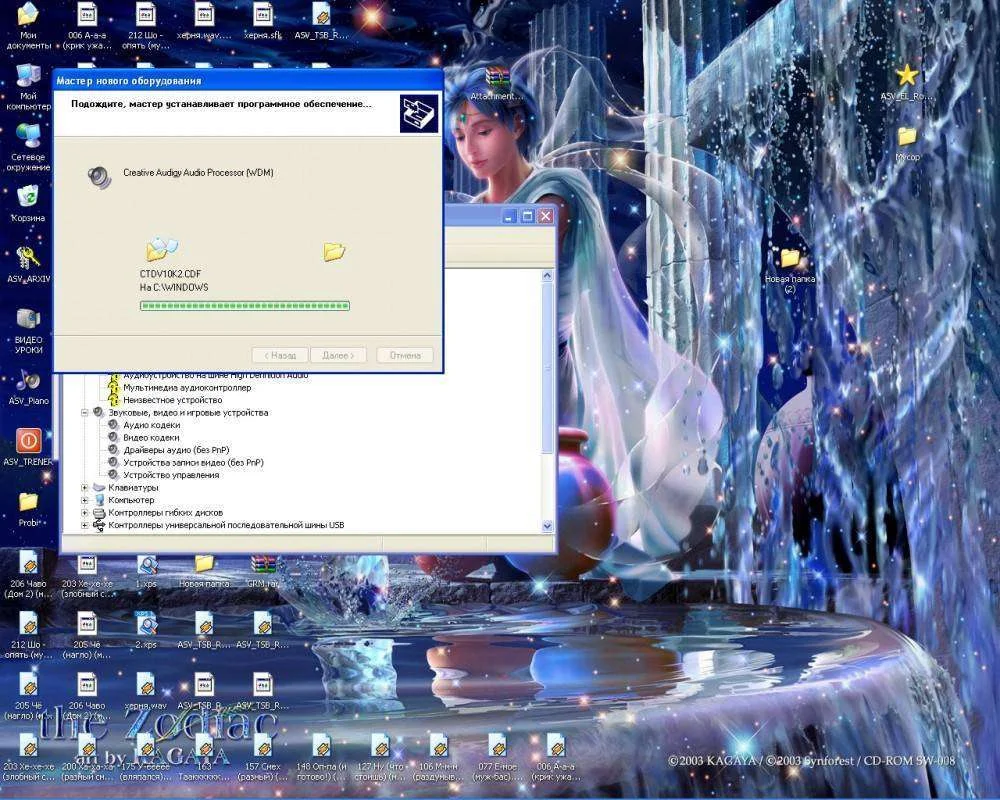Click the source folder copy animation icon

point(161,249)
